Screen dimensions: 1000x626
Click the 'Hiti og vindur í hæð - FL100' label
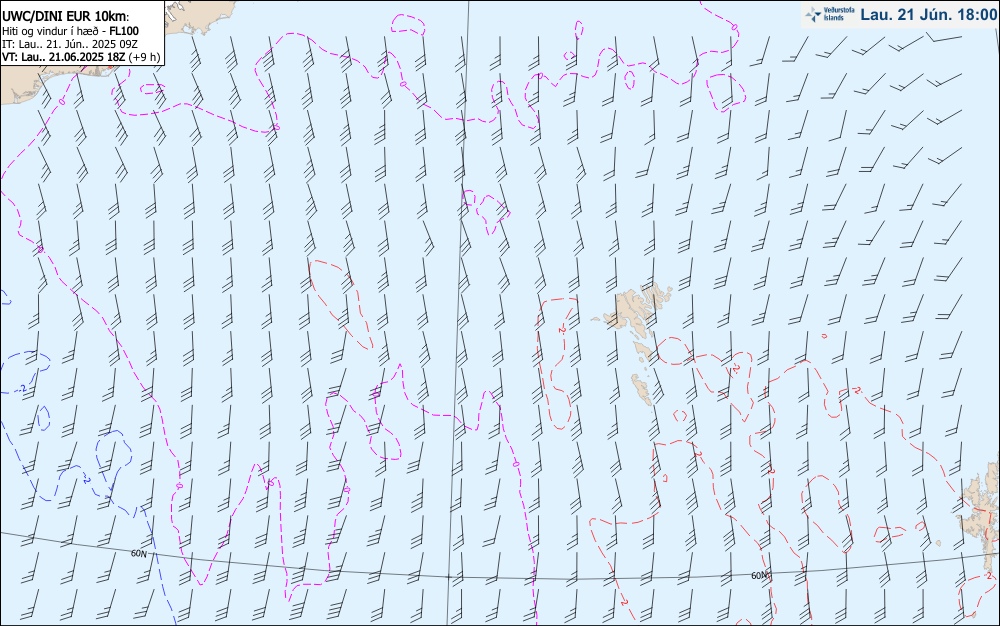[70, 31]
